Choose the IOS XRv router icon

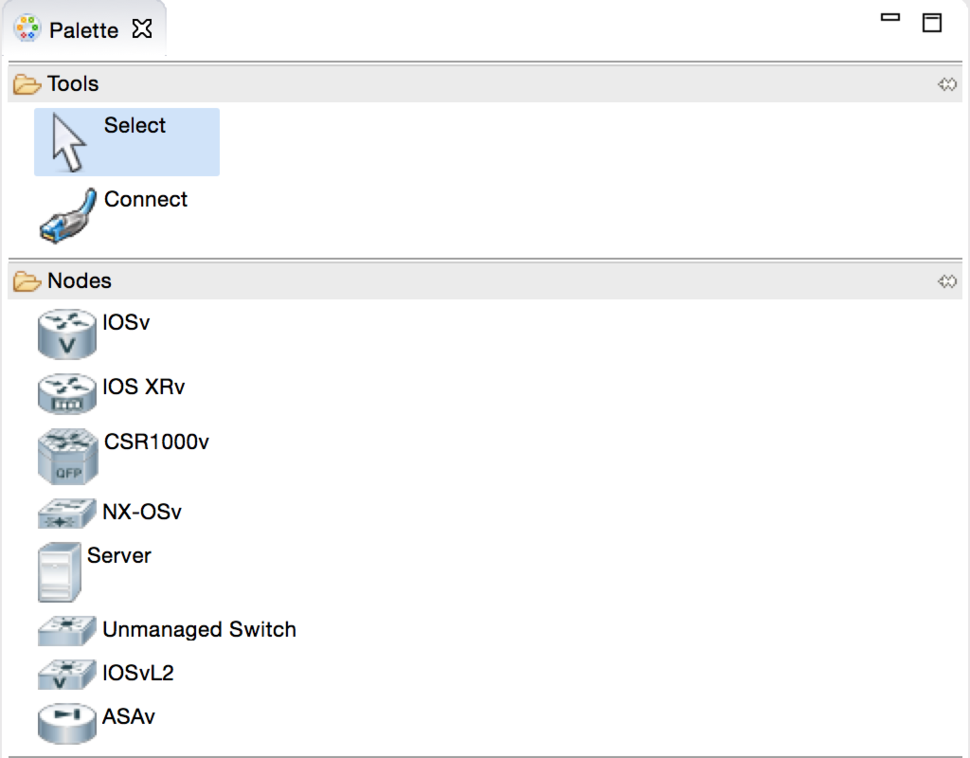[67, 394]
